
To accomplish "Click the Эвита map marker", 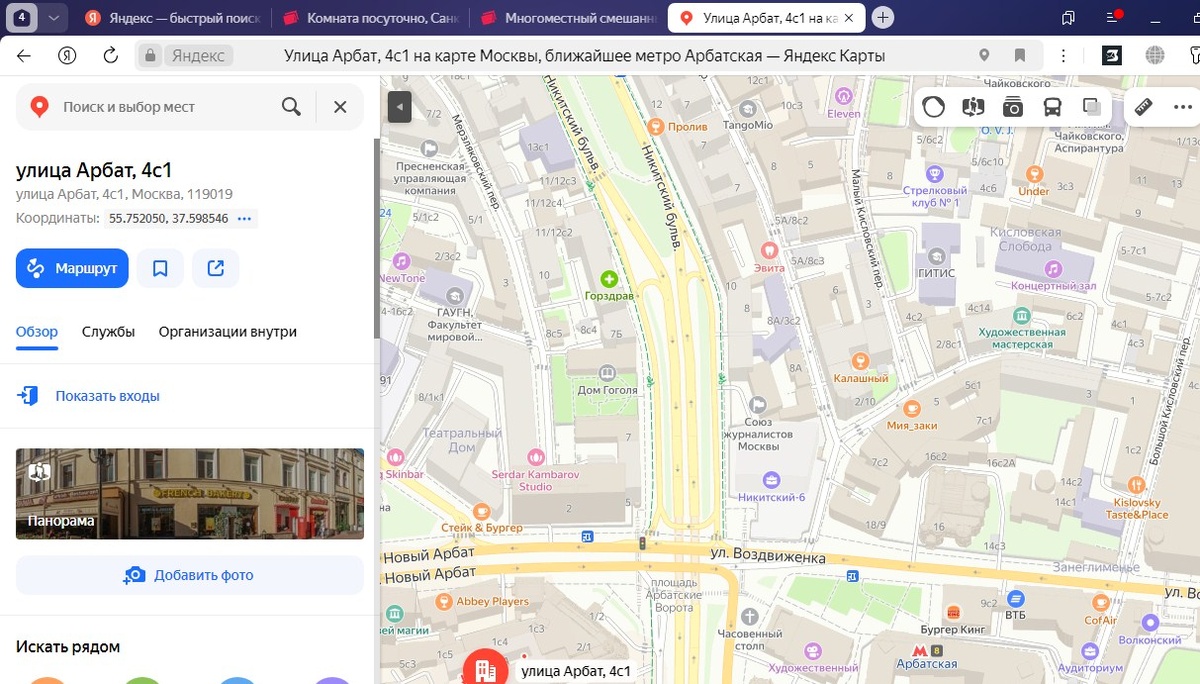I will 769,249.
